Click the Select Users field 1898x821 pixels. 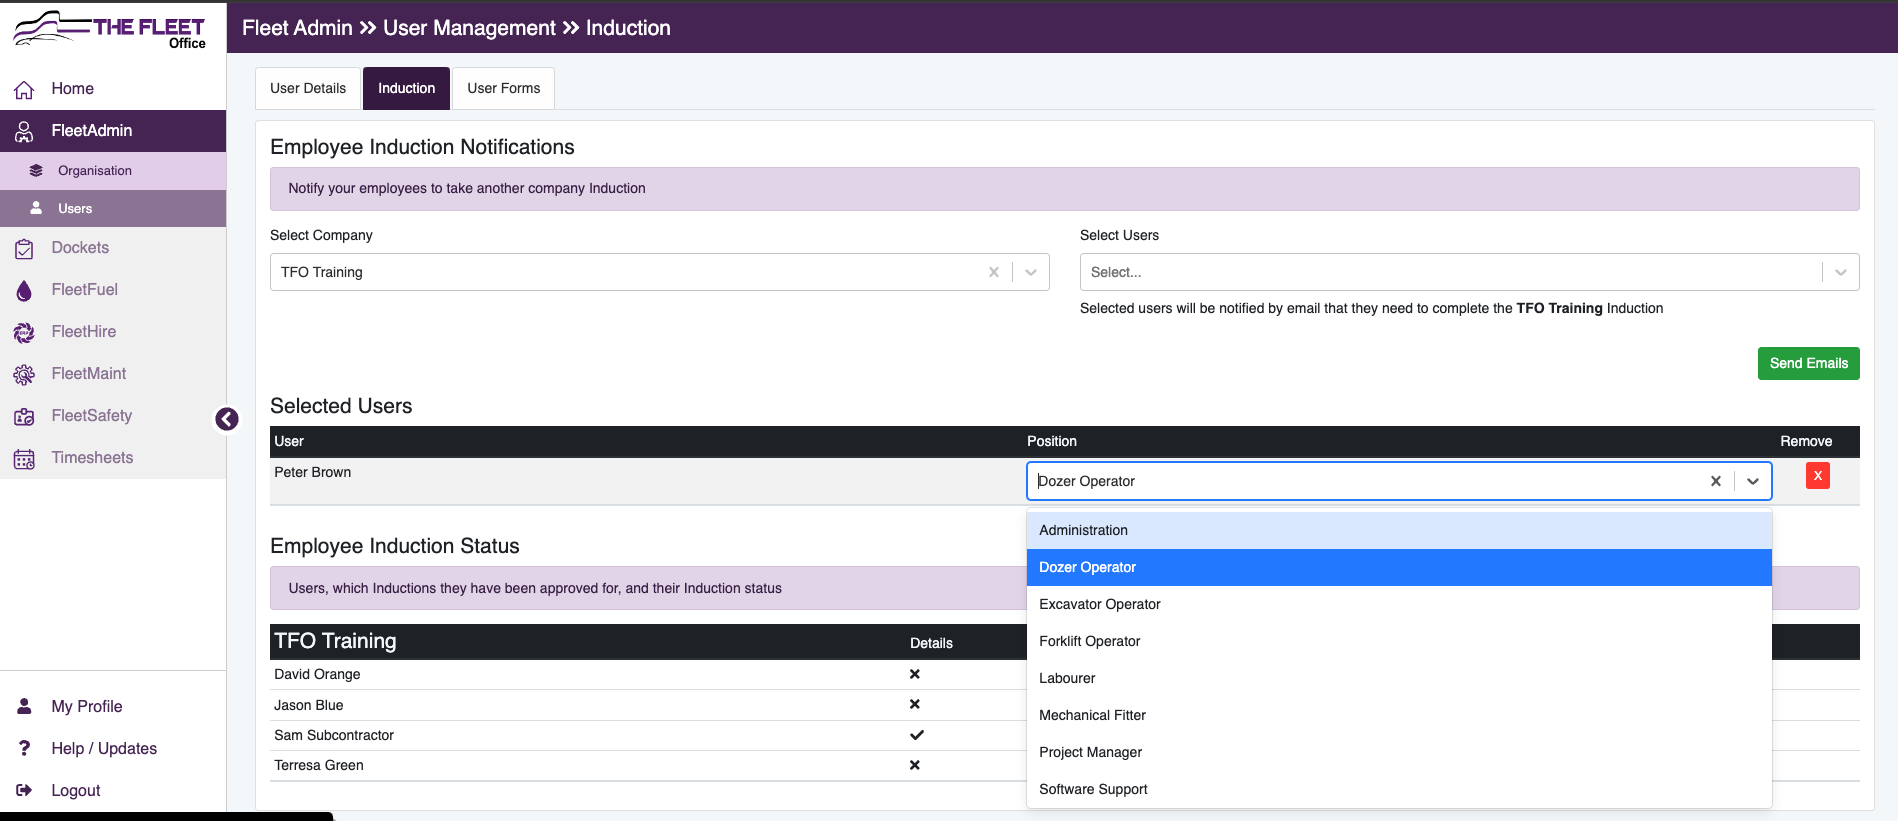(1469, 272)
